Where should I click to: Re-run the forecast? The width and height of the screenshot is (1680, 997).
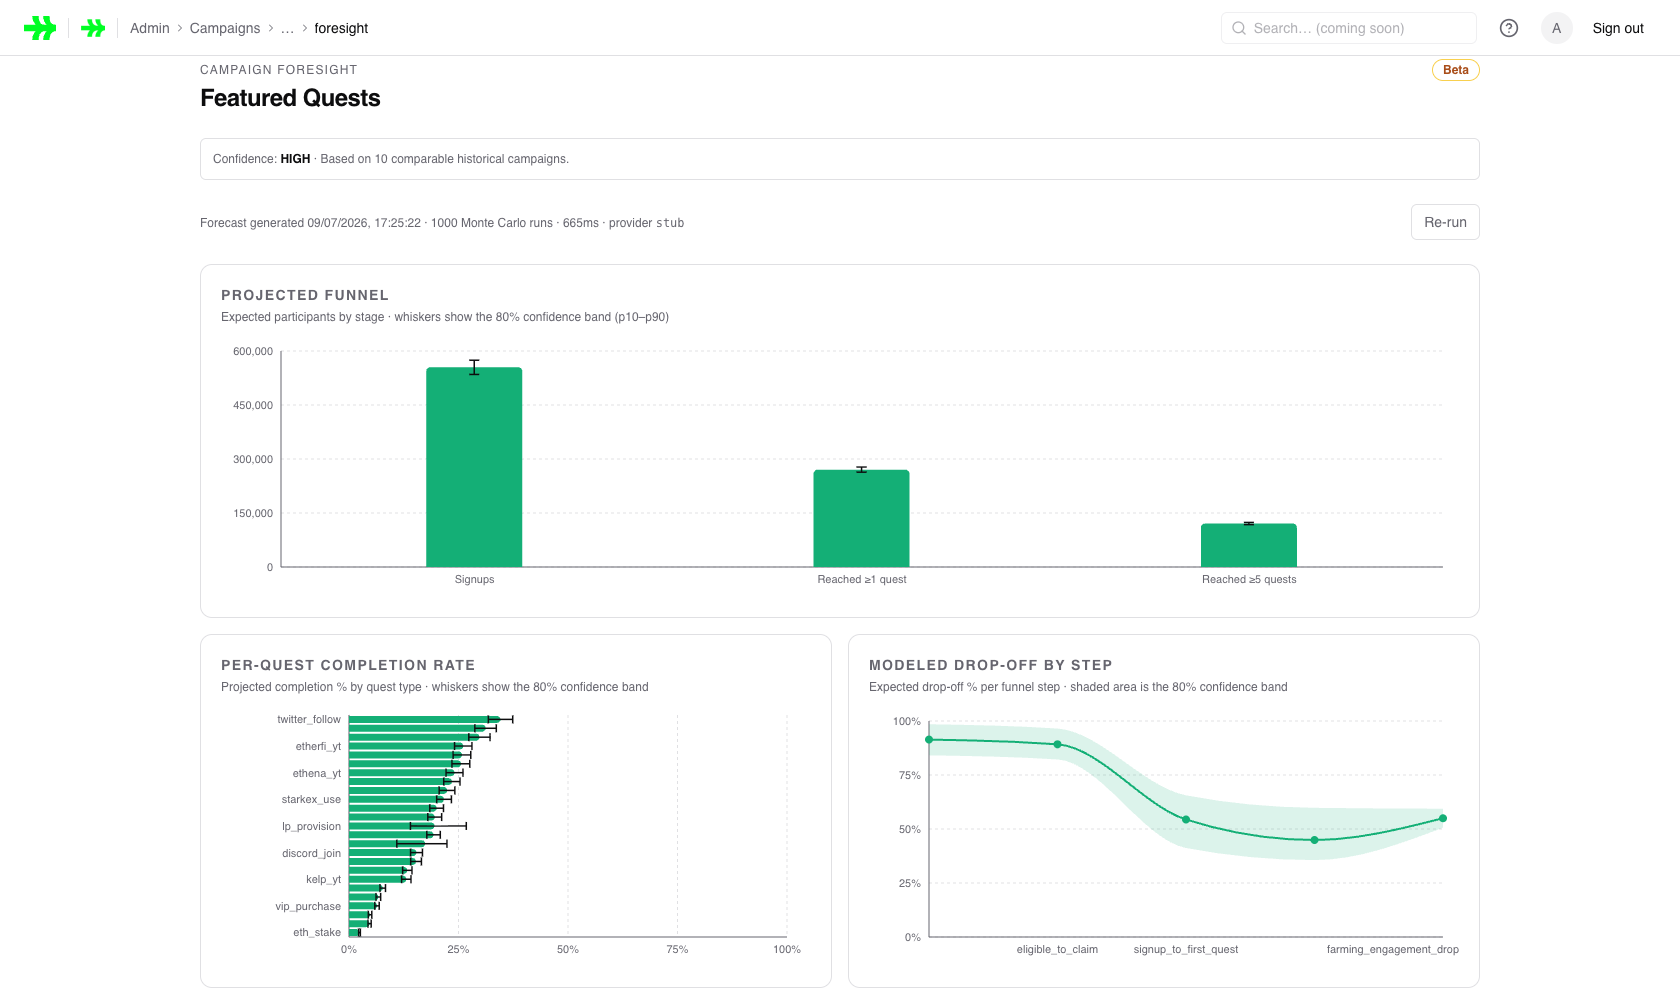tap(1445, 222)
